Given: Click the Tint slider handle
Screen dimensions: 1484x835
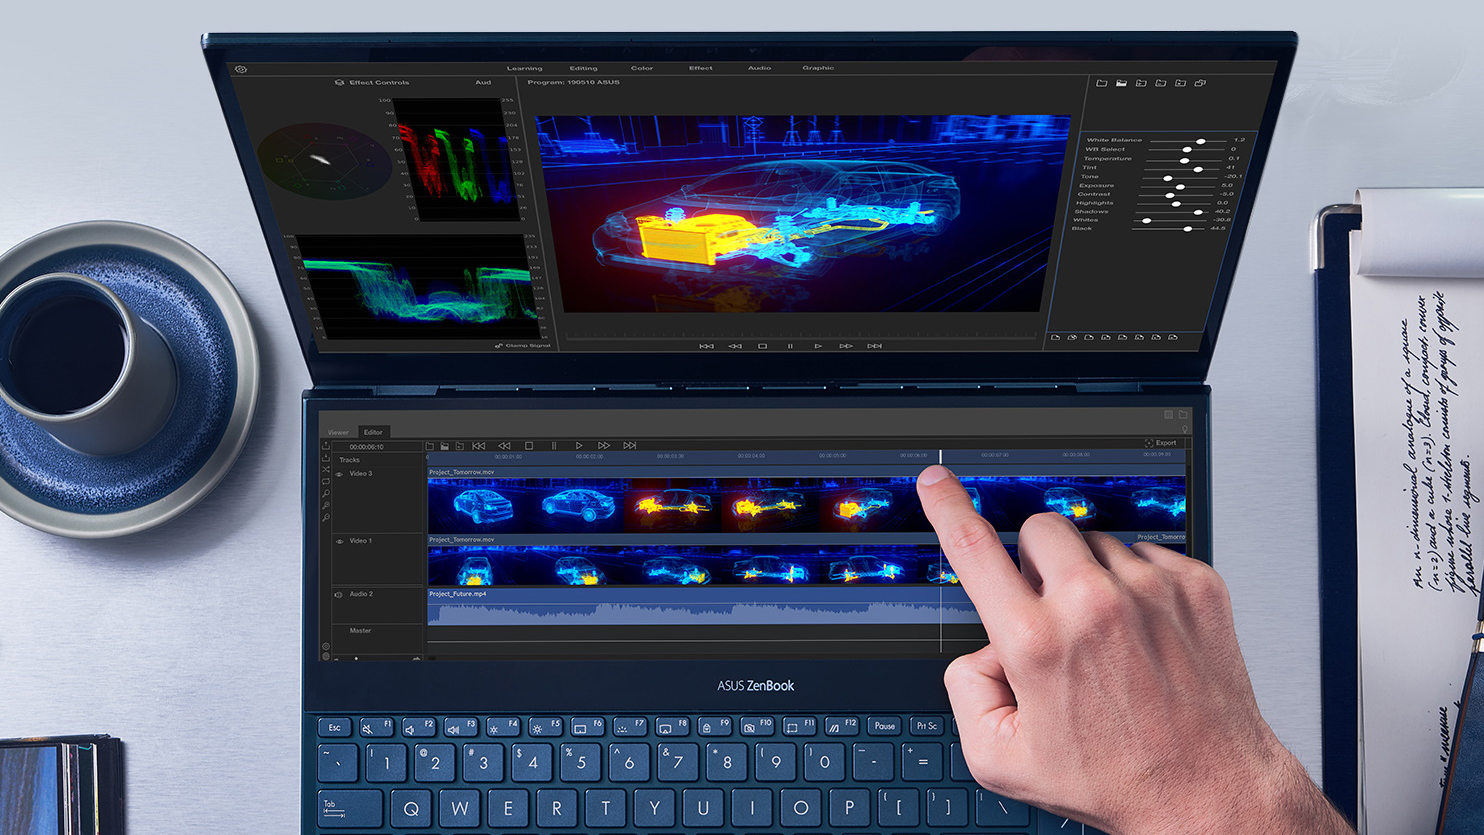Looking at the screenshot, I should (1198, 168).
